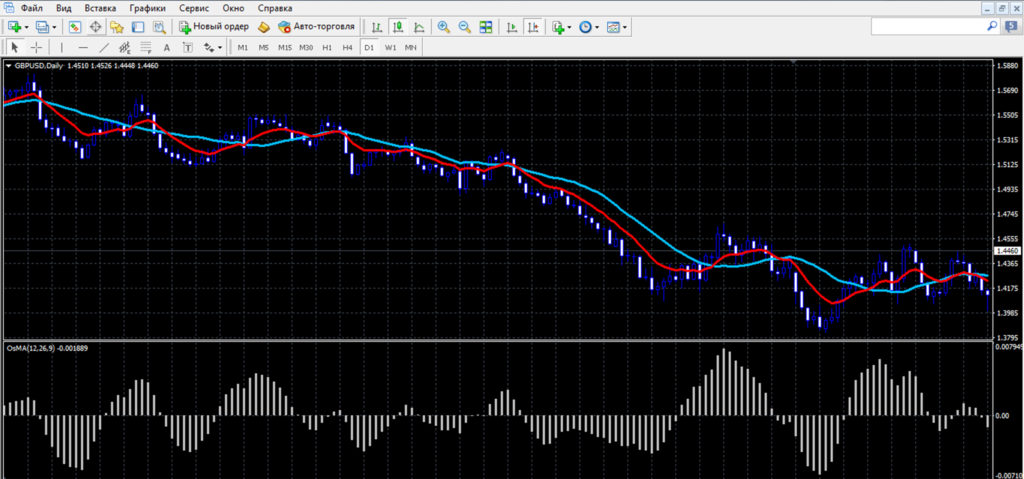Toggle the Market Watch window icon

click(x=74, y=27)
